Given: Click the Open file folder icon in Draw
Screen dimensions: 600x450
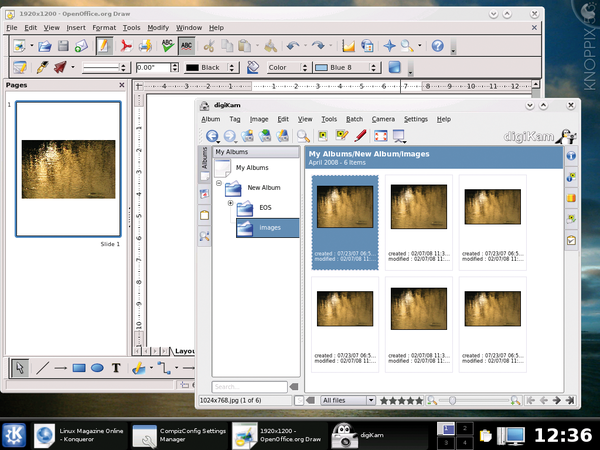Looking at the screenshot, I should (45, 46).
